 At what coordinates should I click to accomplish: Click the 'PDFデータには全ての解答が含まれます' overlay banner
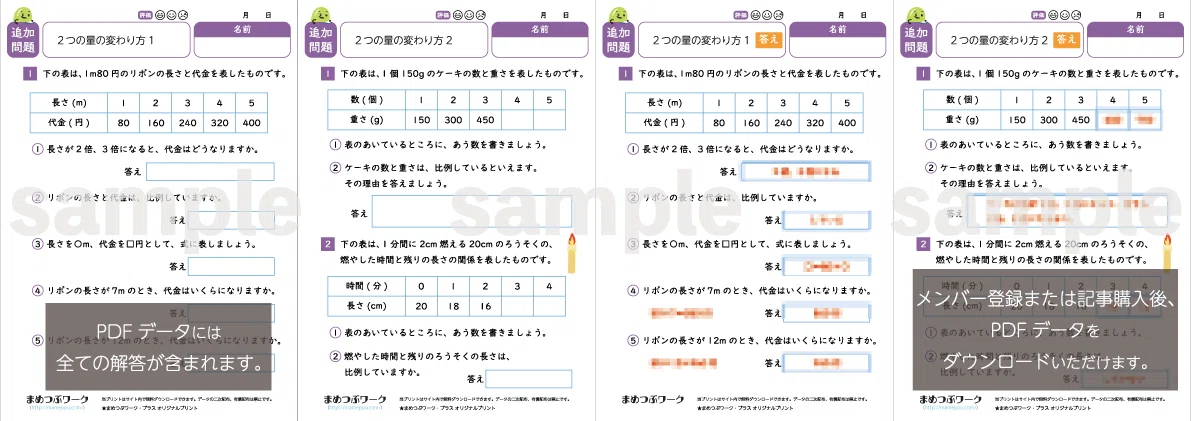[x=159, y=347]
